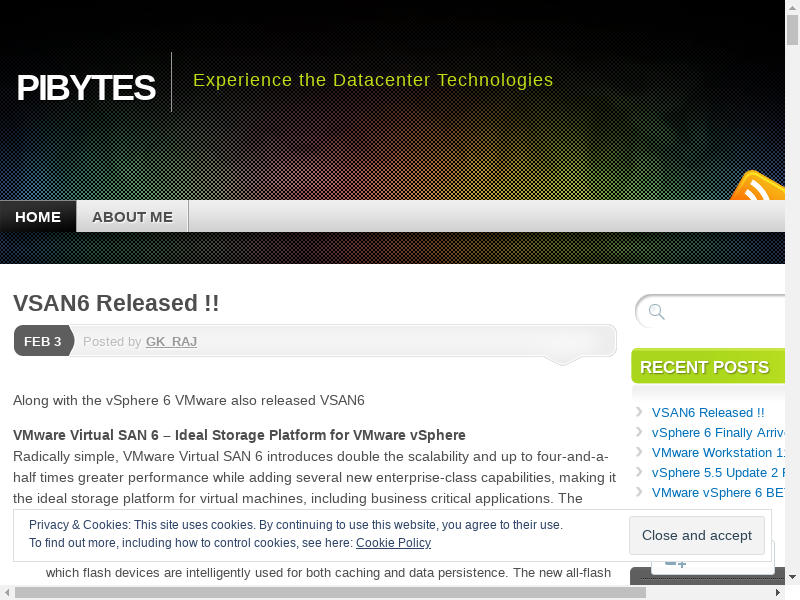Image resolution: width=800 pixels, height=600 pixels.
Task: Open author link GK_RAJ
Action: tap(171, 341)
